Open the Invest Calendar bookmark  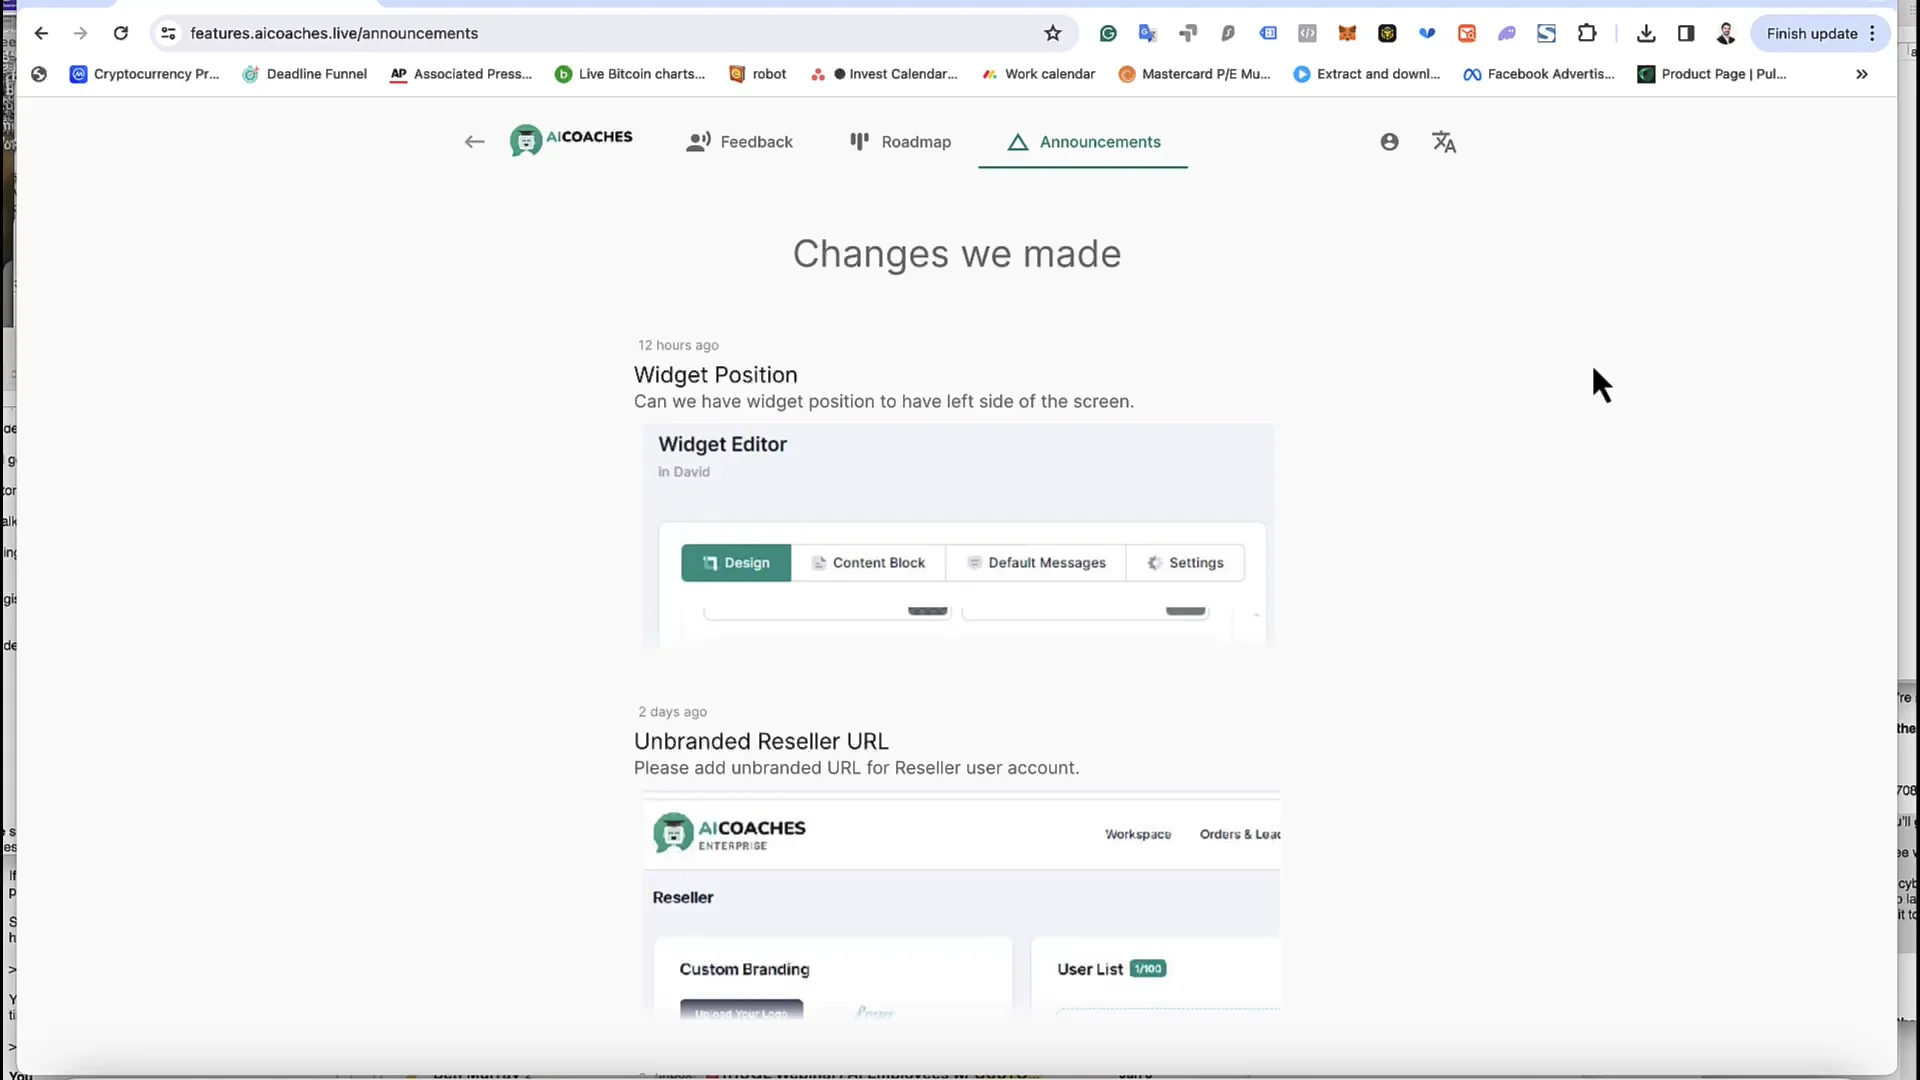pos(884,74)
